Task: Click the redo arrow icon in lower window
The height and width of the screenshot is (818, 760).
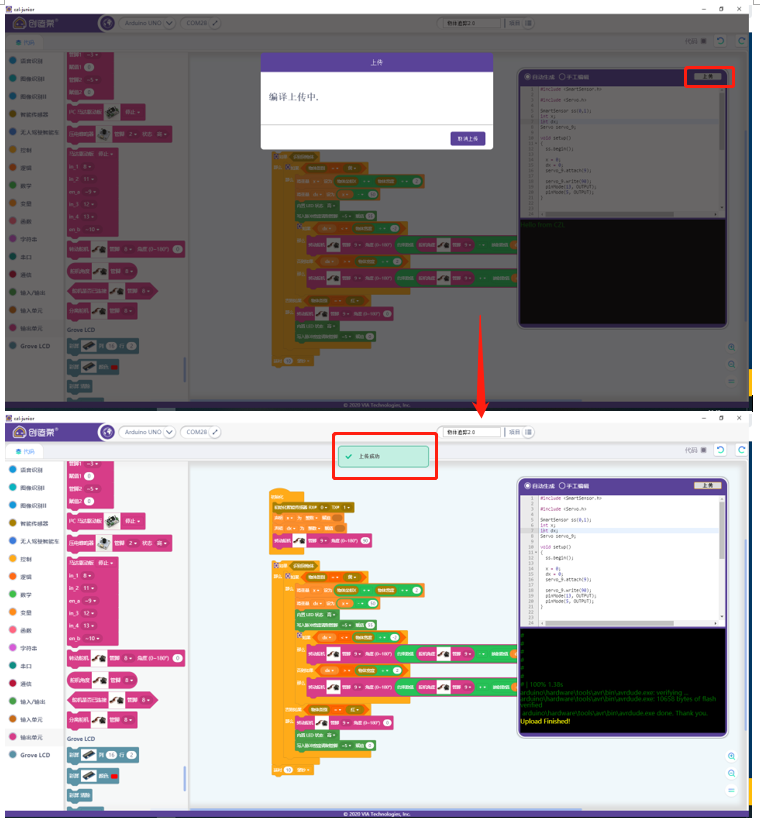Action: (741, 450)
